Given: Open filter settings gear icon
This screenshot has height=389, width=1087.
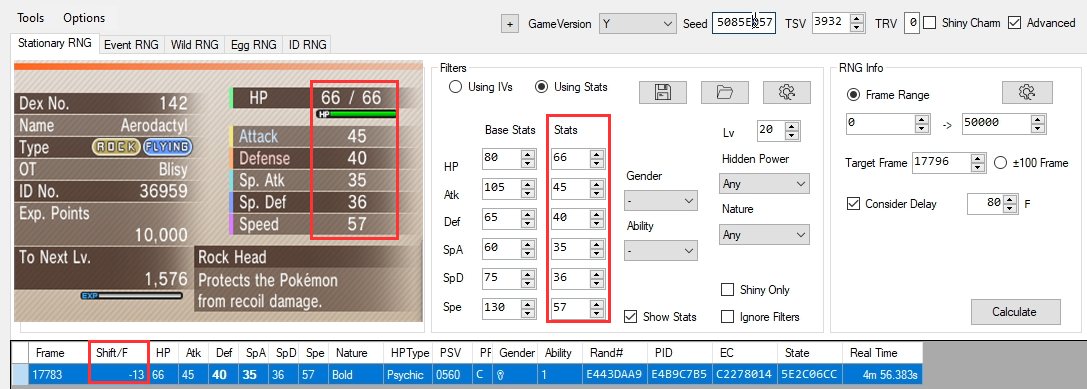Looking at the screenshot, I should pyautogui.click(x=786, y=92).
